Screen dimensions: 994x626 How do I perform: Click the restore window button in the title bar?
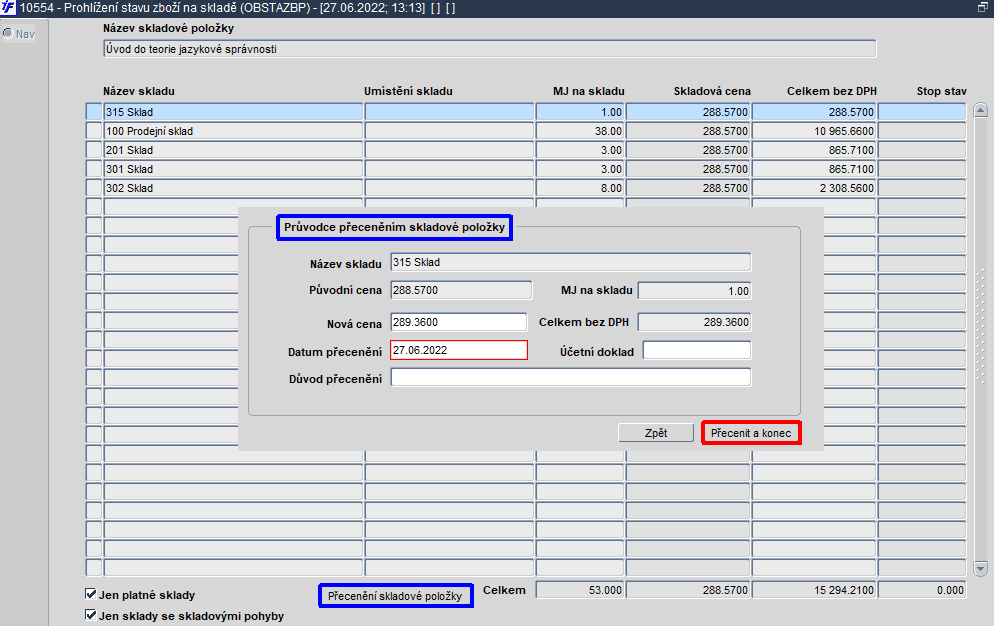pos(983,8)
